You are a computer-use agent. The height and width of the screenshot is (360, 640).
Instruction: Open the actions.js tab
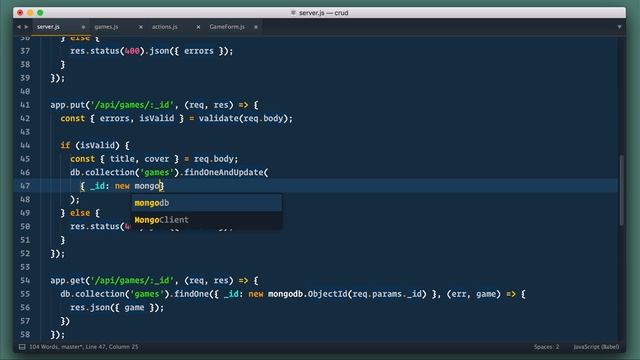164,27
